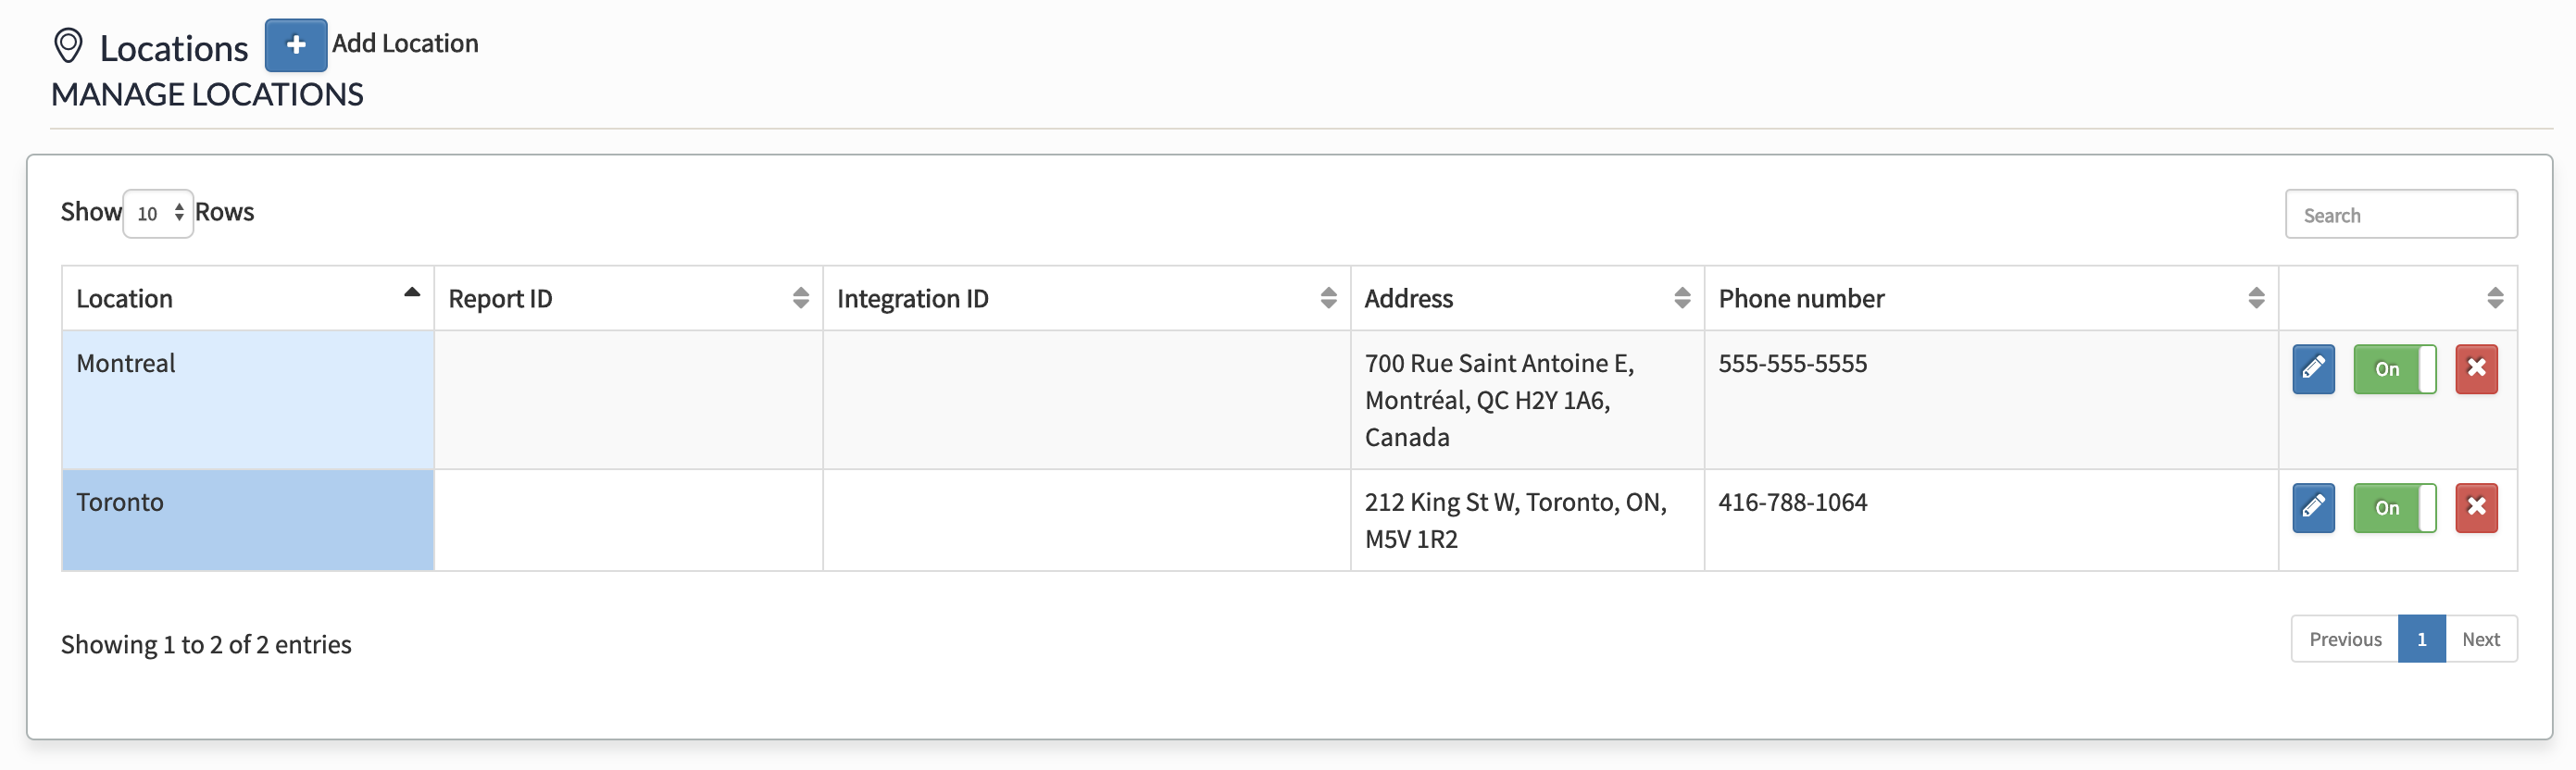Click inside the Search field
Viewport: 2576px width, 770px height.
pyautogui.click(x=2401, y=213)
